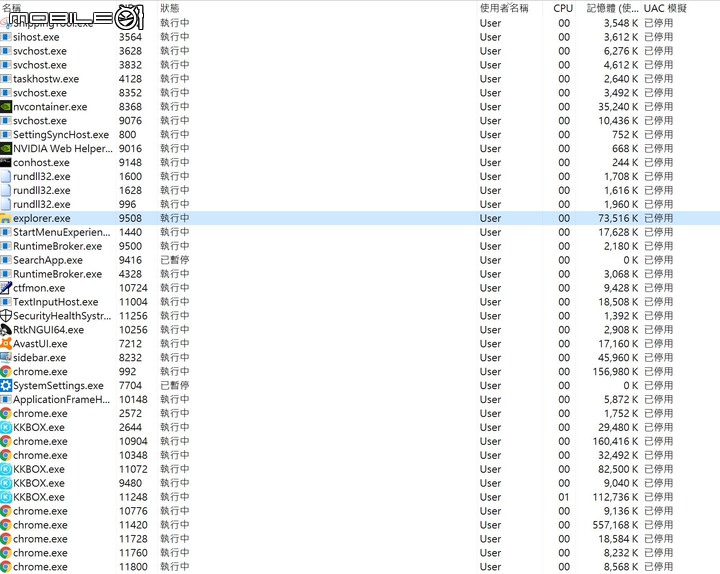Image resolution: width=720 pixels, height=574 pixels.
Task: Click the rundll32.exe icon for PID 1600
Action: (6, 176)
